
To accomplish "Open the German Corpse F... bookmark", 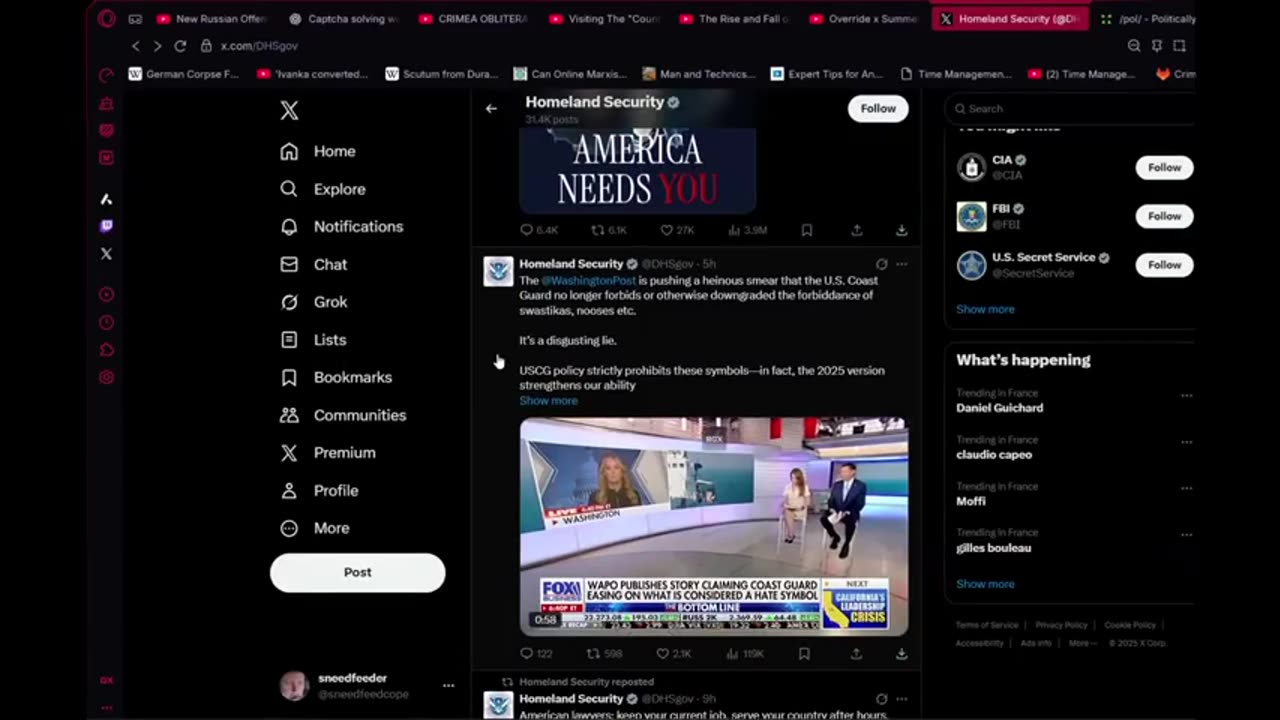I will (184, 74).
